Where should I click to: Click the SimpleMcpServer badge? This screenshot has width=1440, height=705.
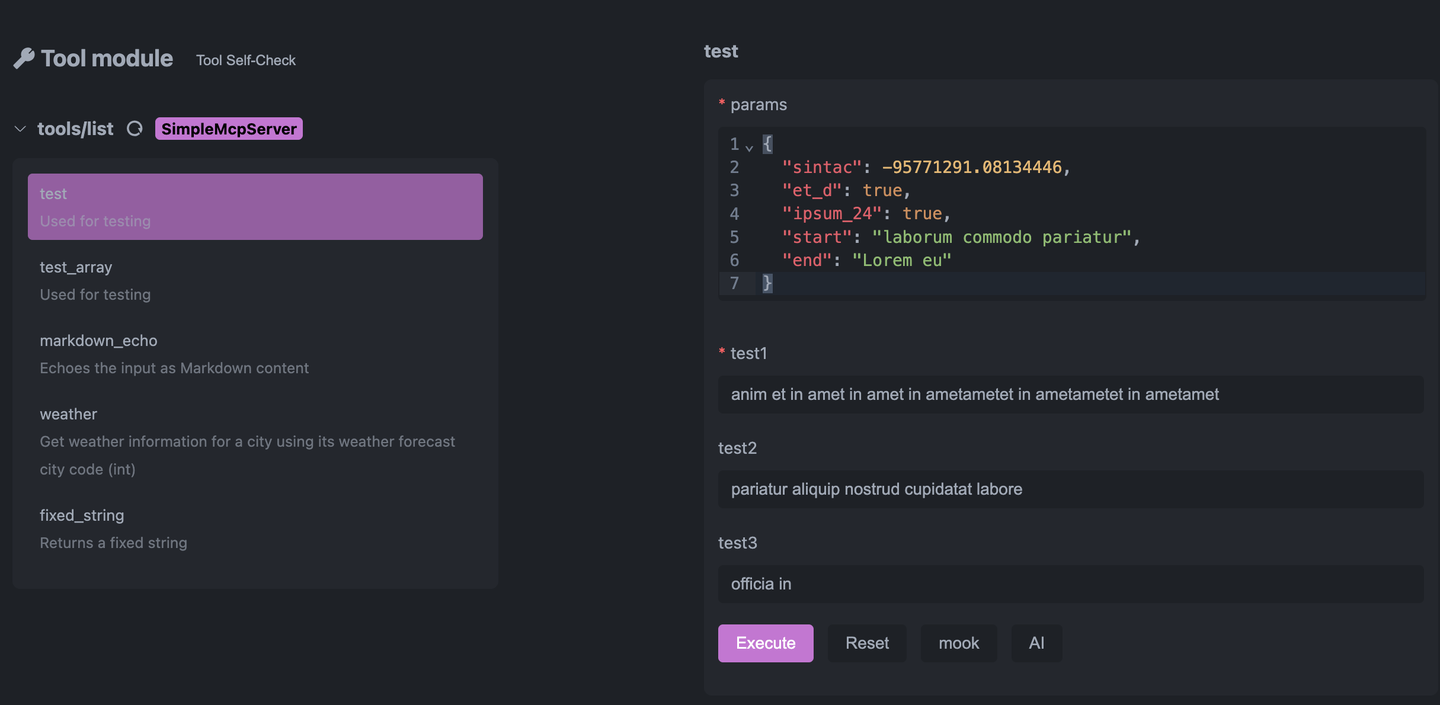tap(229, 129)
